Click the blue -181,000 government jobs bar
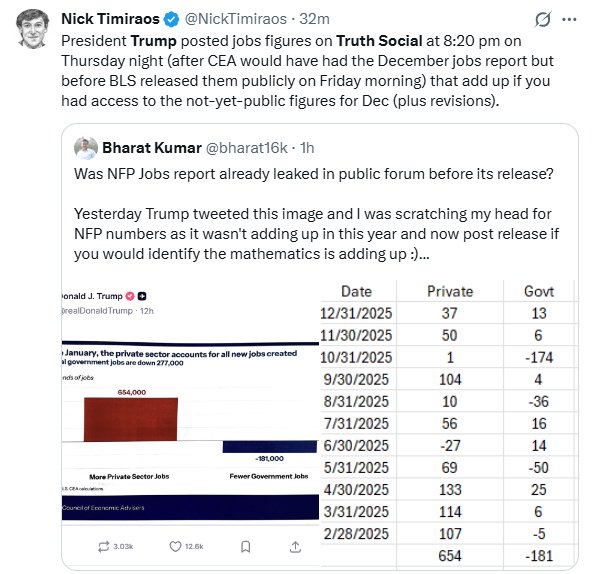This screenshot has width=594, height=574. pos(270,447)
